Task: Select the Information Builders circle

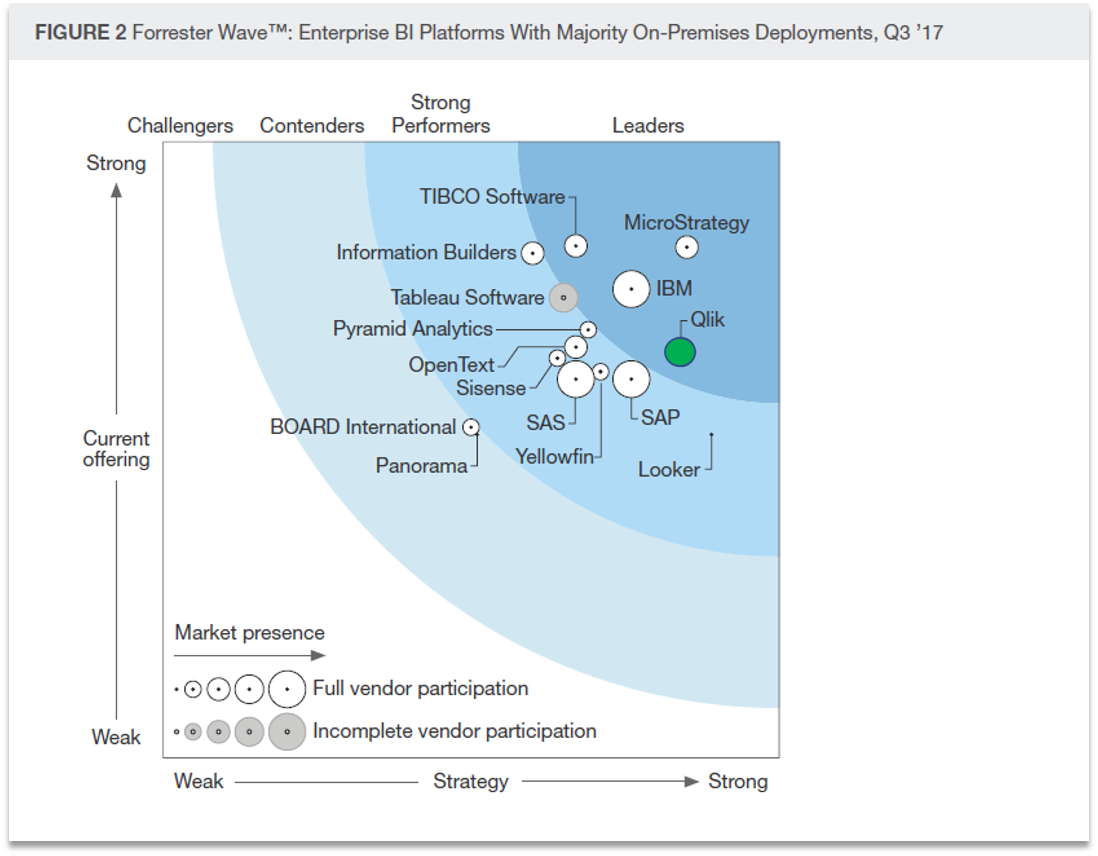Action: pos(532,253)
